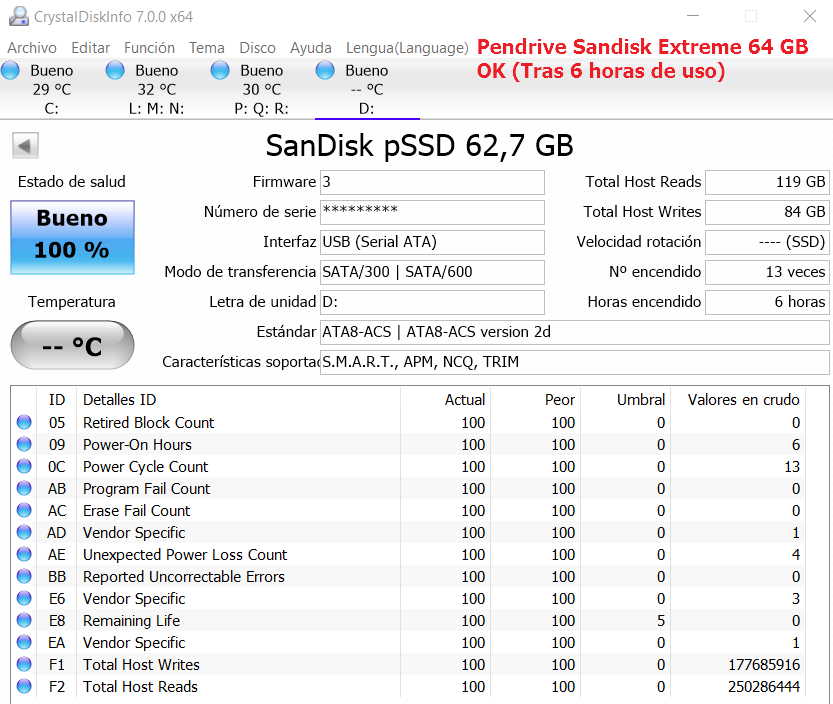
Task: Click the blue orb for Remaining Life
Action: coord(24,621)
